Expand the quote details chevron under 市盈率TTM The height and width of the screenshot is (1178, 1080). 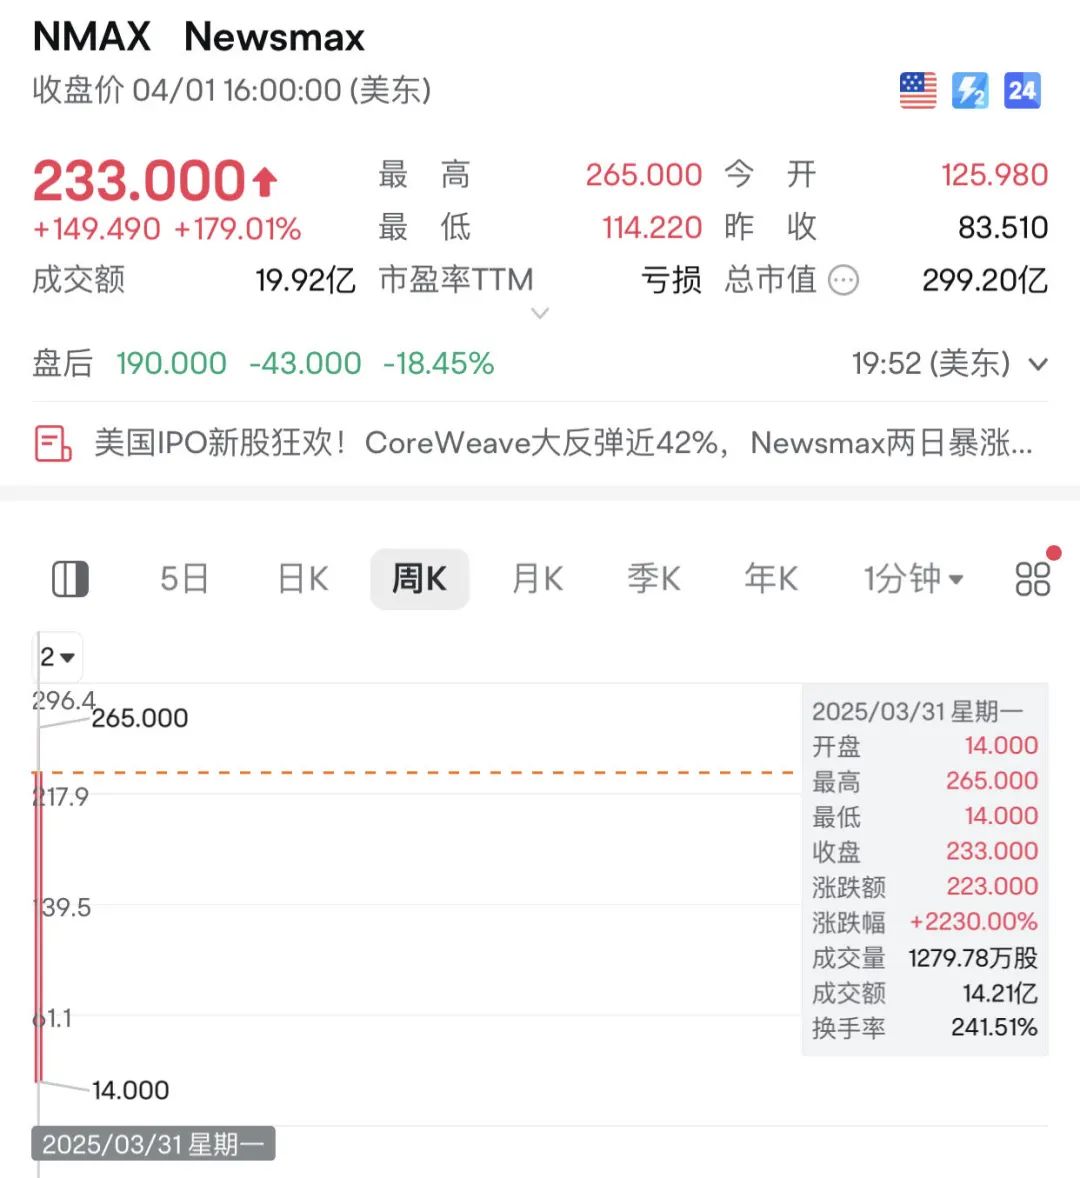click(x=540, y=313)
